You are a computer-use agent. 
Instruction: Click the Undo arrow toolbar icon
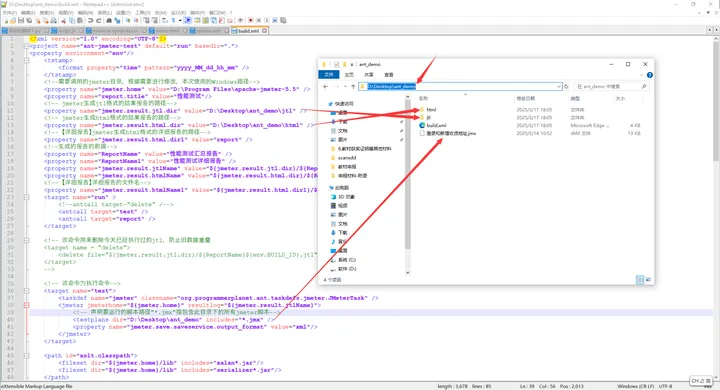pos(90,21)
